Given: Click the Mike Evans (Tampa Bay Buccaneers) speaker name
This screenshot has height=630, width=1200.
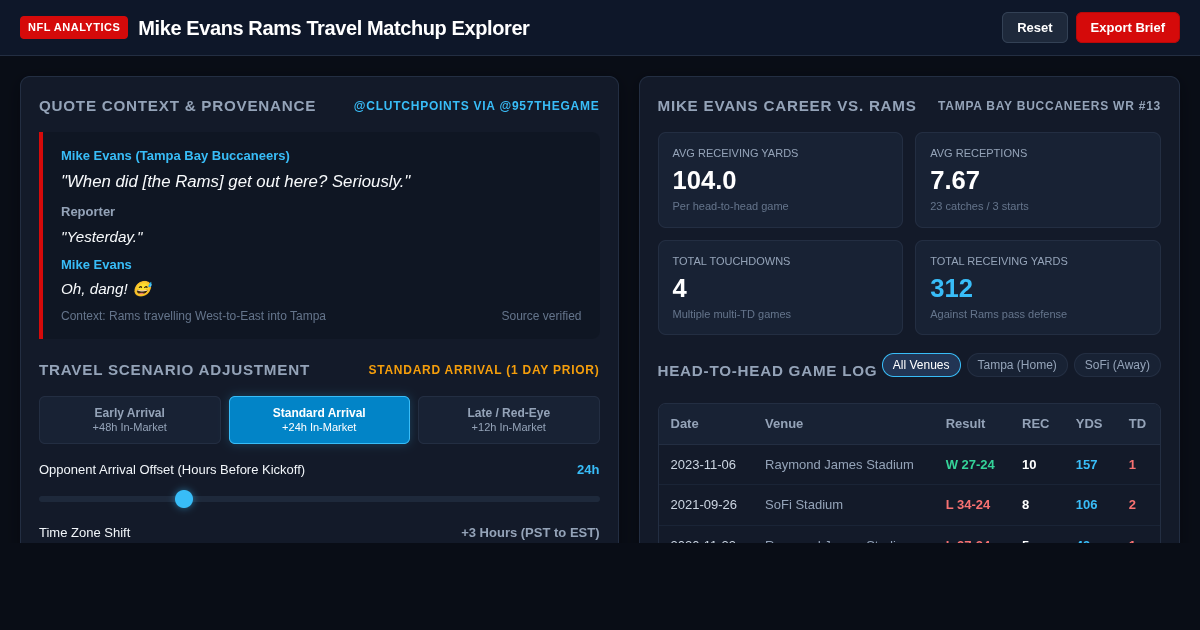Looking at the screenshot, I should [175, 156].
